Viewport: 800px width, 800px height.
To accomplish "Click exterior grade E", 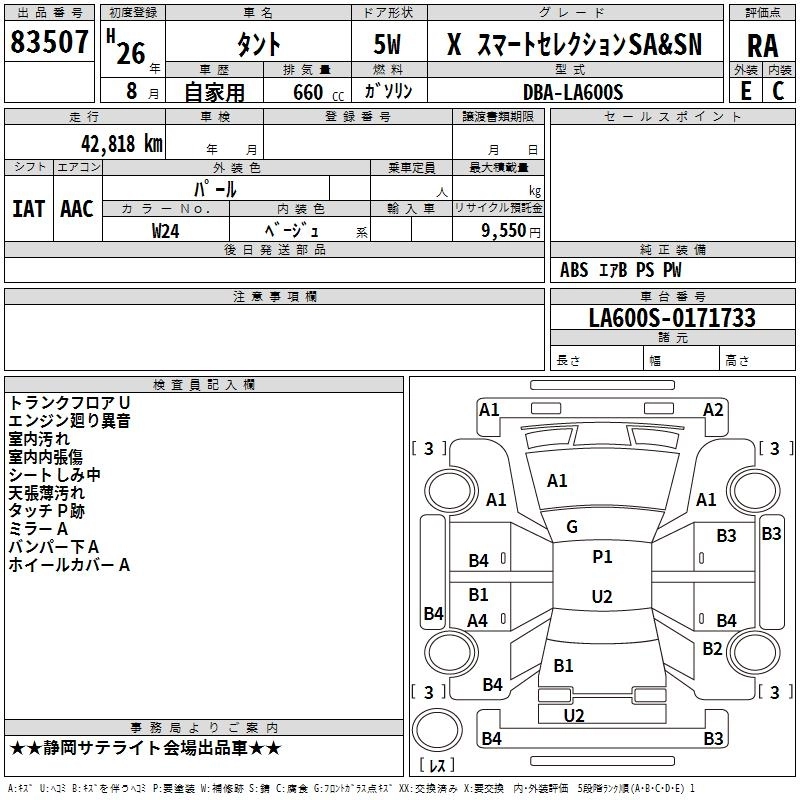I will (745, 91).
